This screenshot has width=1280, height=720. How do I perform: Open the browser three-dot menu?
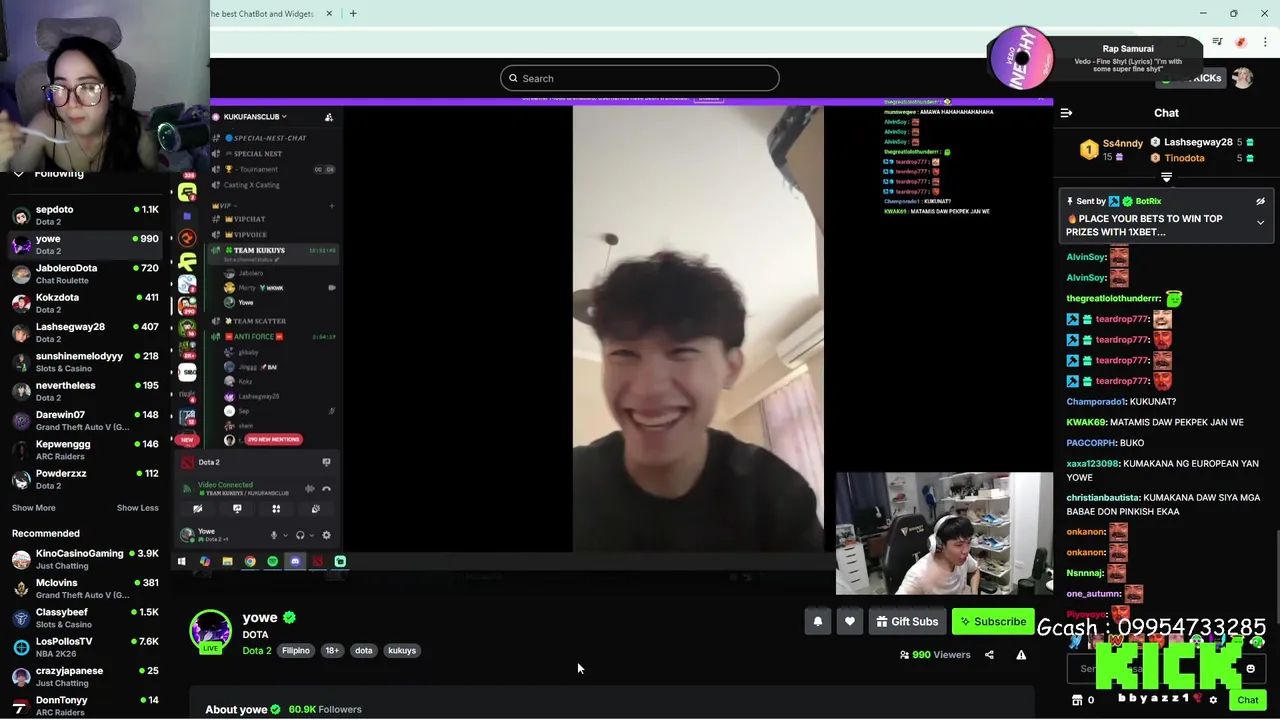[x=1265, y=42]
